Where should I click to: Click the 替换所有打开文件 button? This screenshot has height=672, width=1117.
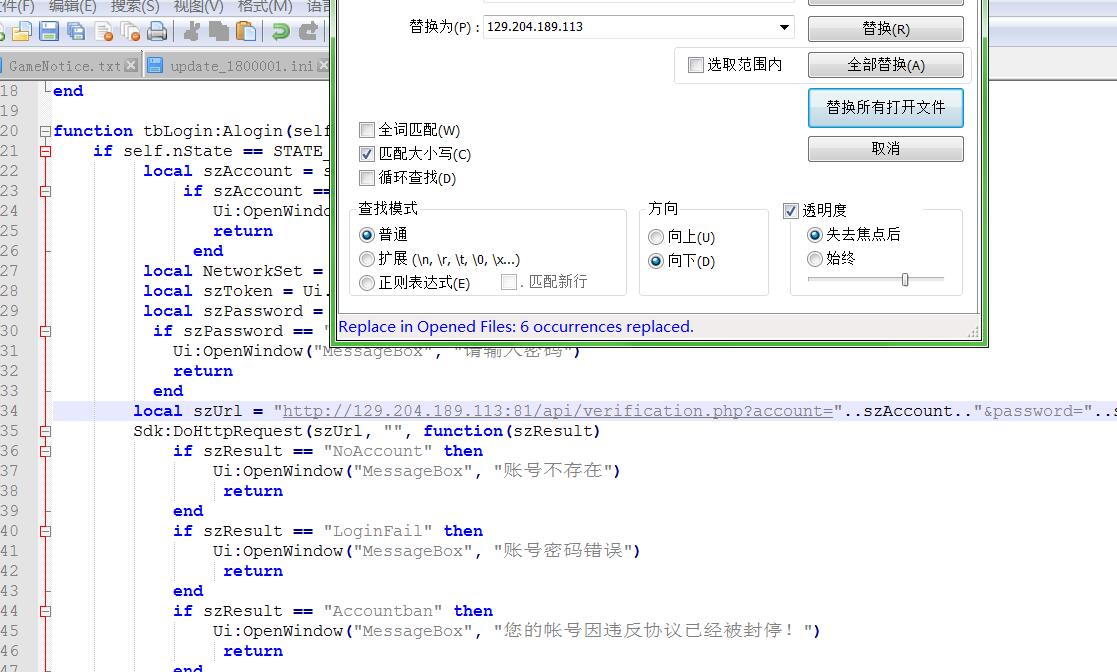(885, 107)
